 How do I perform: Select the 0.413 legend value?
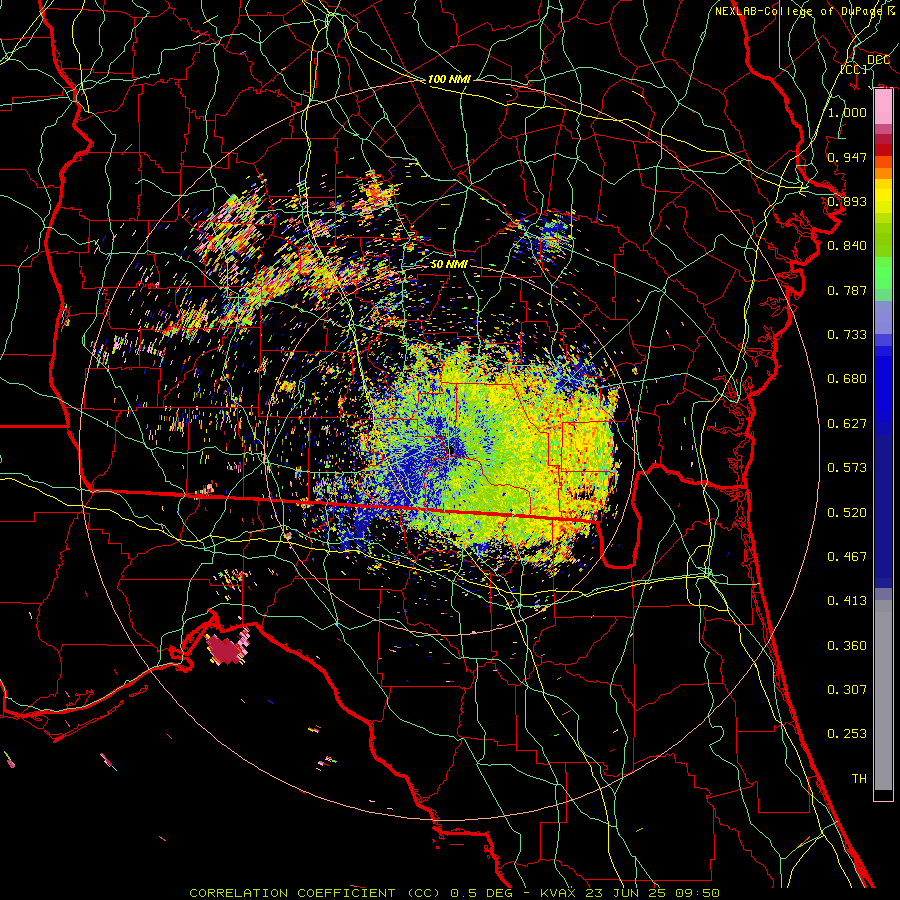(x=847, y=601)
